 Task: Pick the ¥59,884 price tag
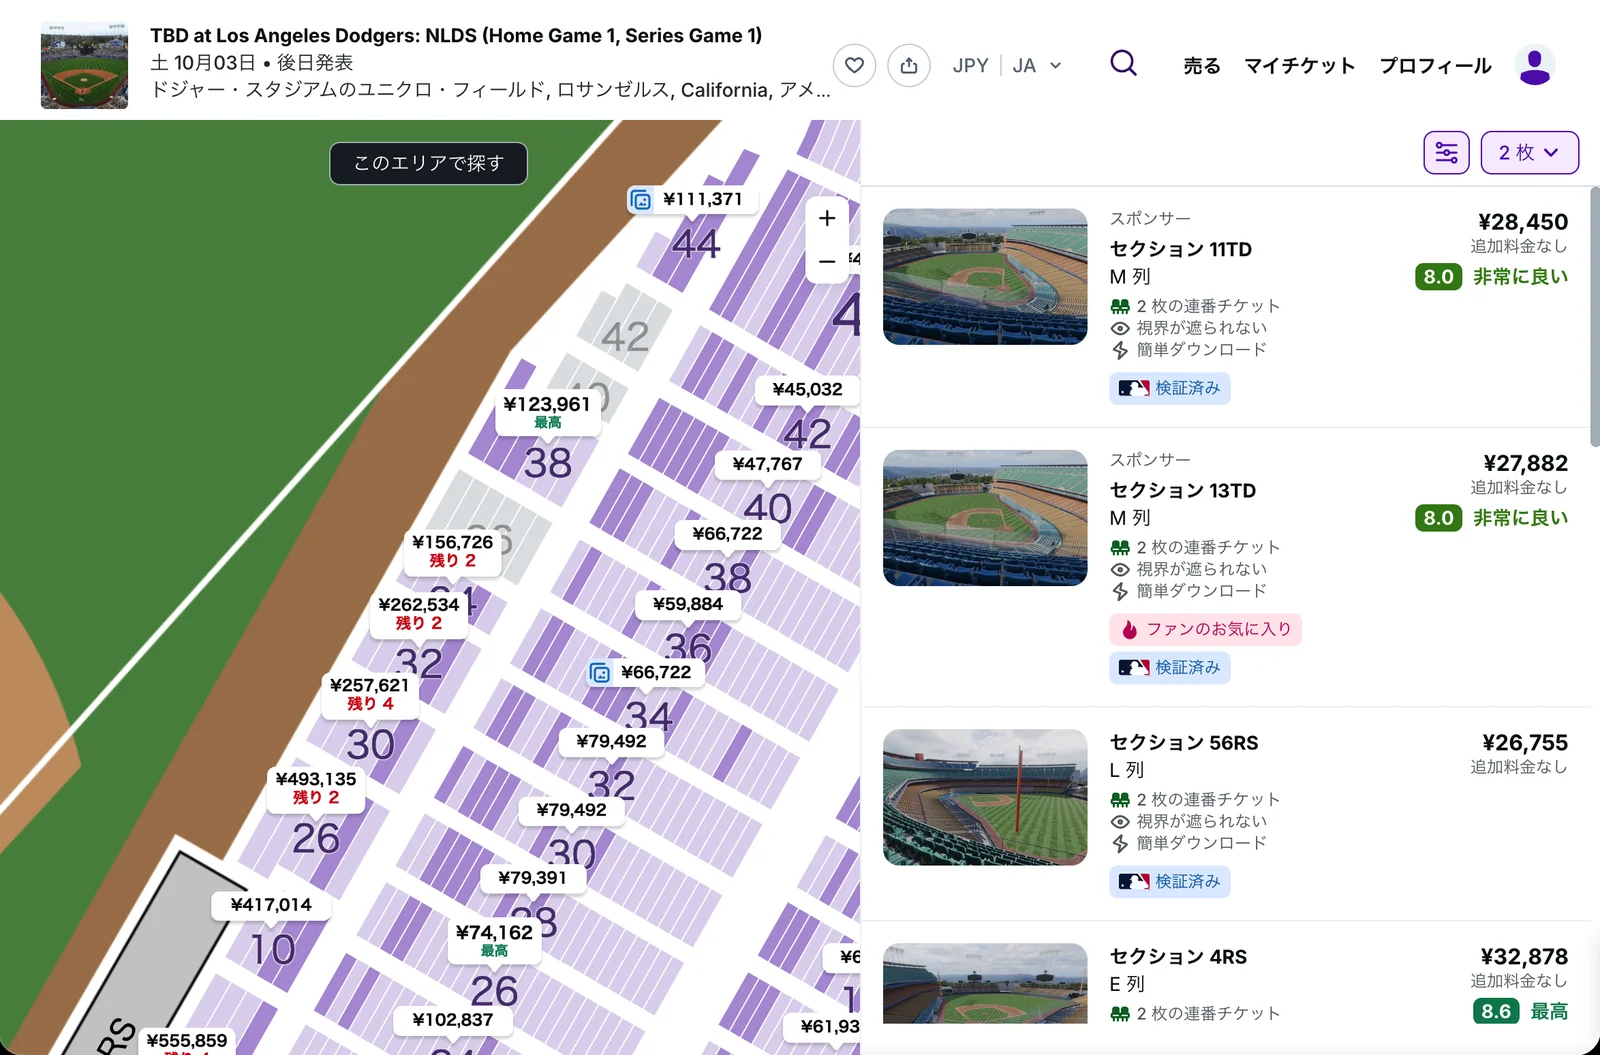(688, 604)
